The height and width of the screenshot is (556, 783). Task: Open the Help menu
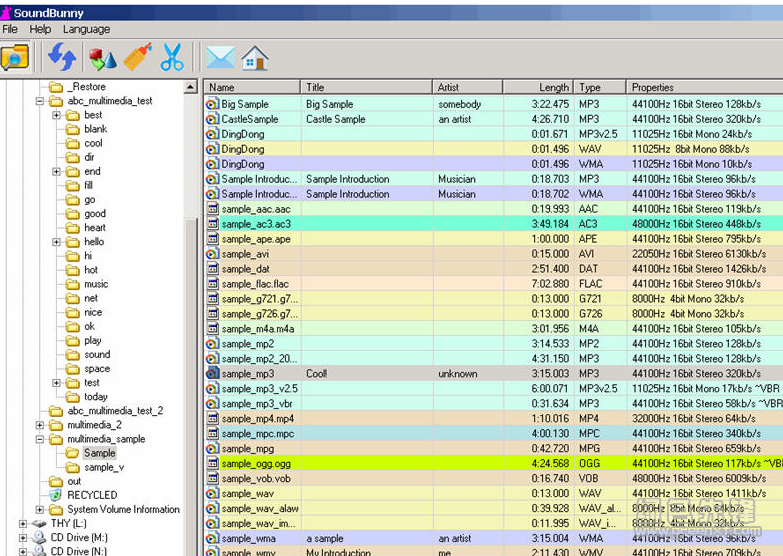click(x=40, y=29)
